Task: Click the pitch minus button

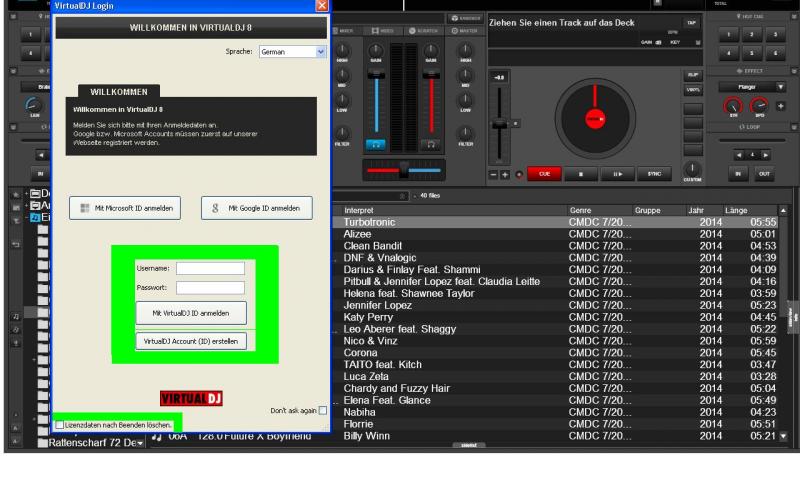Action: [493, 174]
